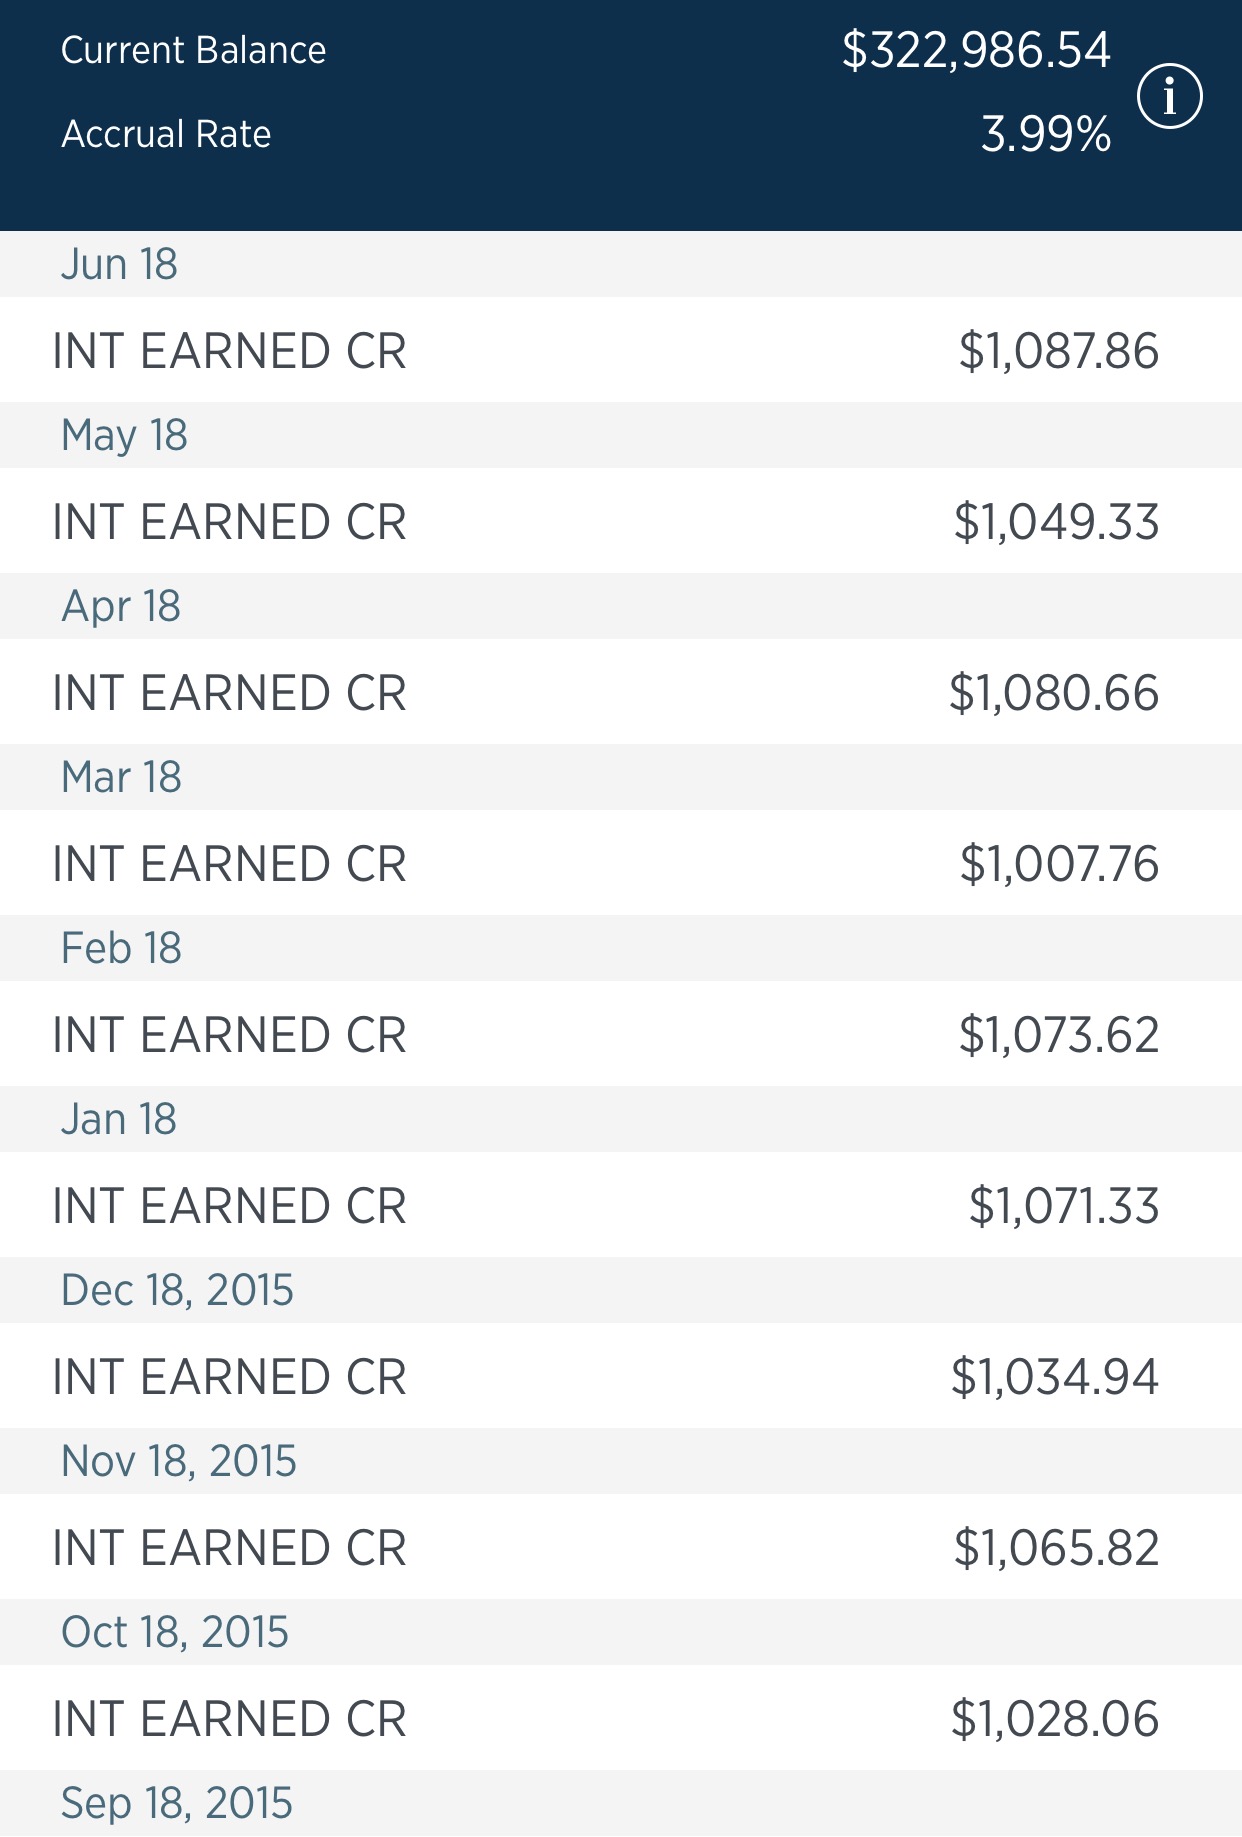Tap the Nov 18, 2015 date header
The height and width of the screenshot is (1837, 1242).
[x=179, y=1461]
